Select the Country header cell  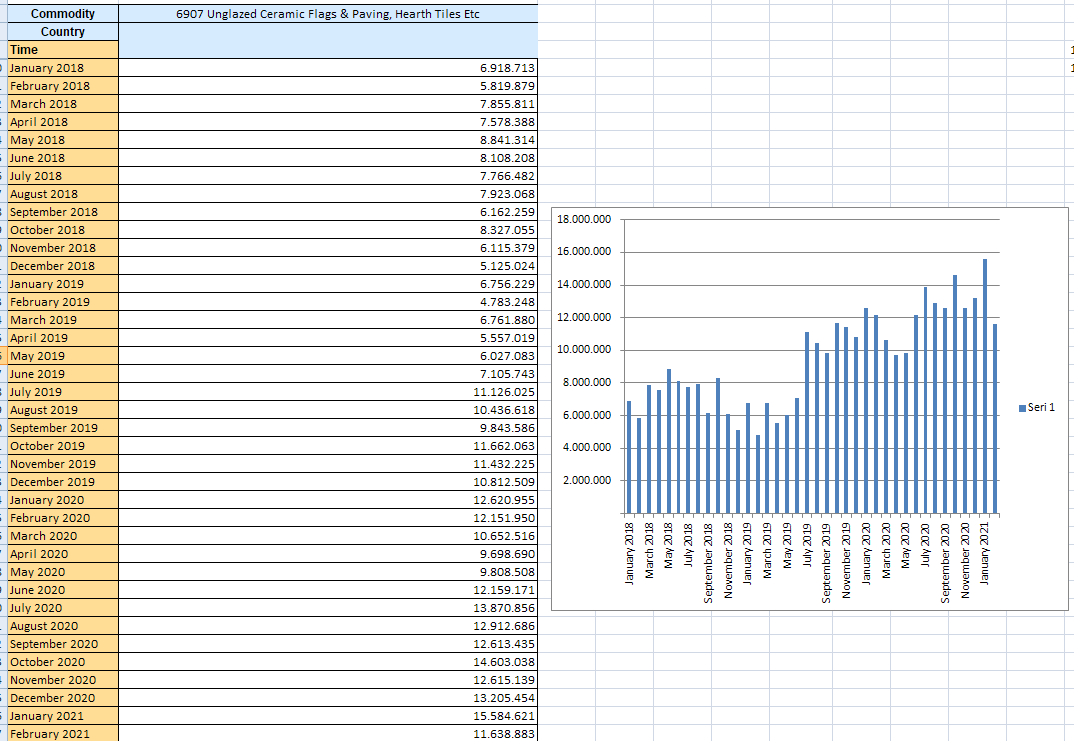pos(63,32)
